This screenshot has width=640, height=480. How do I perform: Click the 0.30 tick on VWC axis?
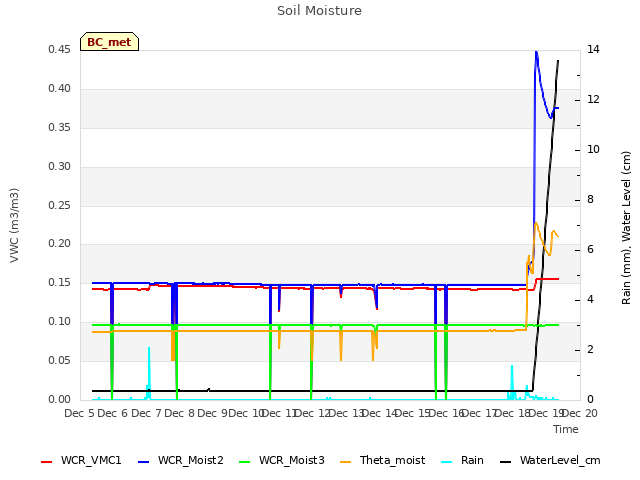pos(59,167)
